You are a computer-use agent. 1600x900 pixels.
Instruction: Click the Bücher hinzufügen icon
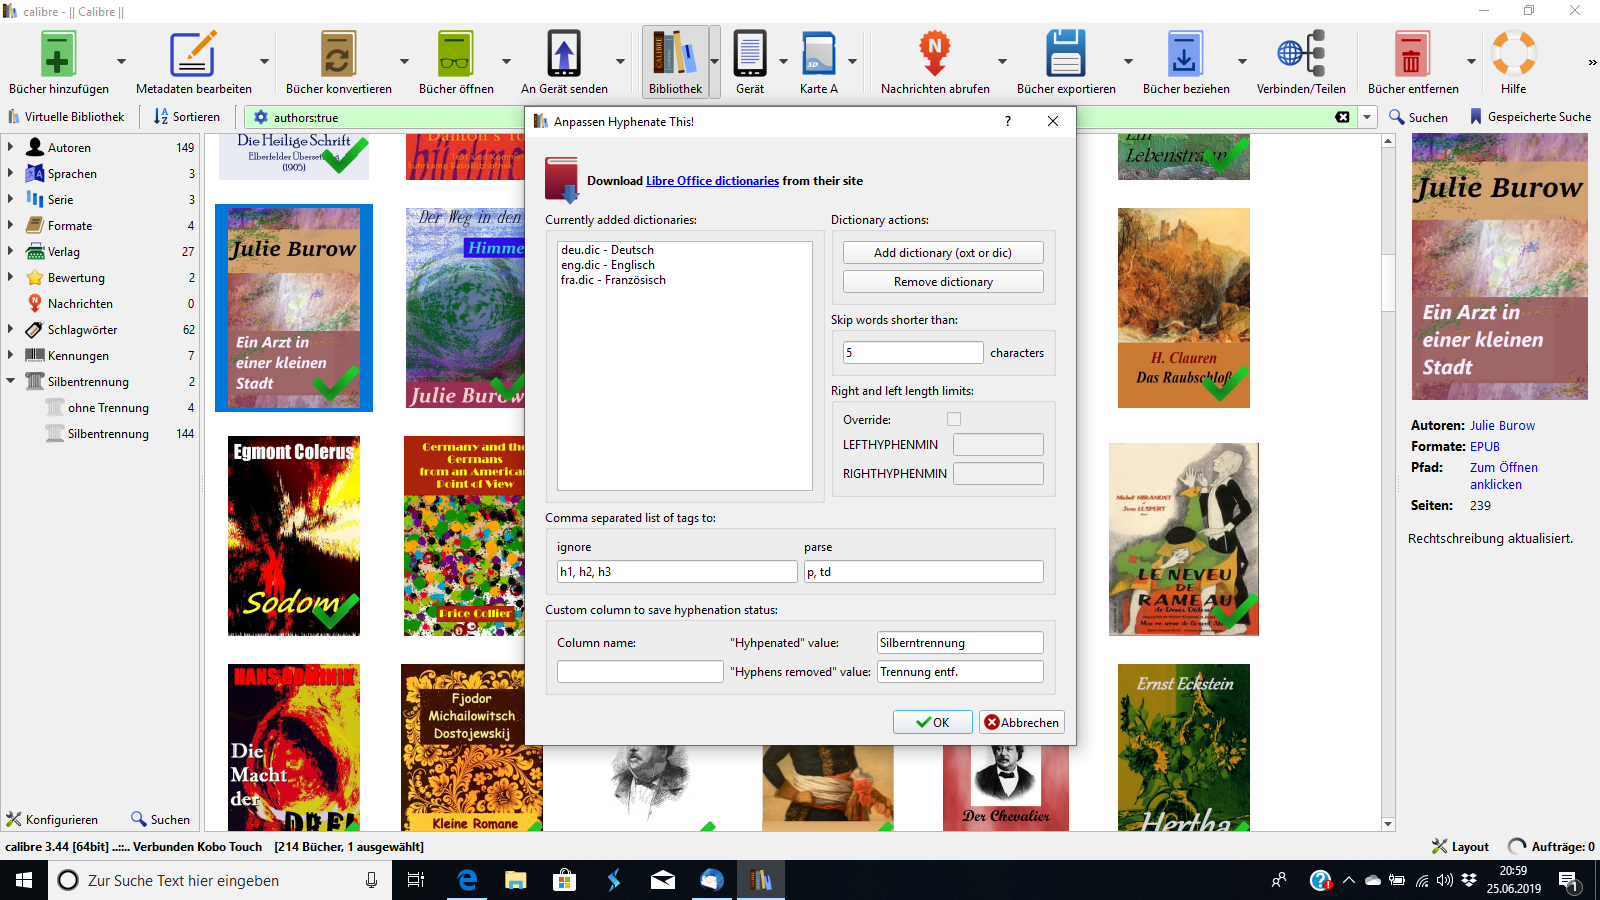[58, 54]
